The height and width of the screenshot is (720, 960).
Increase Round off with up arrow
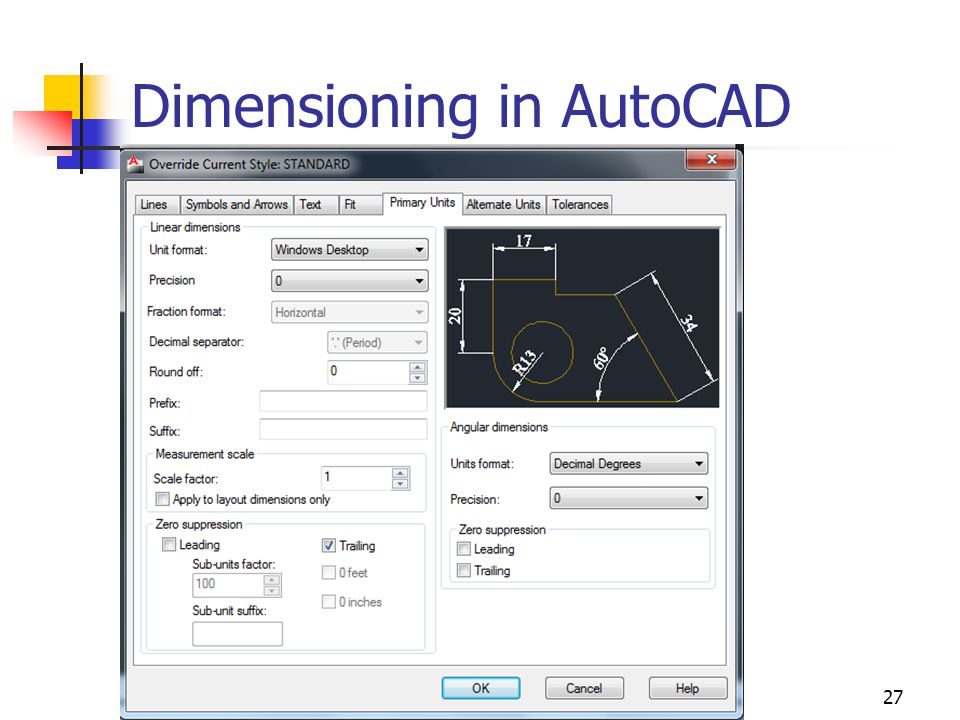418,367
